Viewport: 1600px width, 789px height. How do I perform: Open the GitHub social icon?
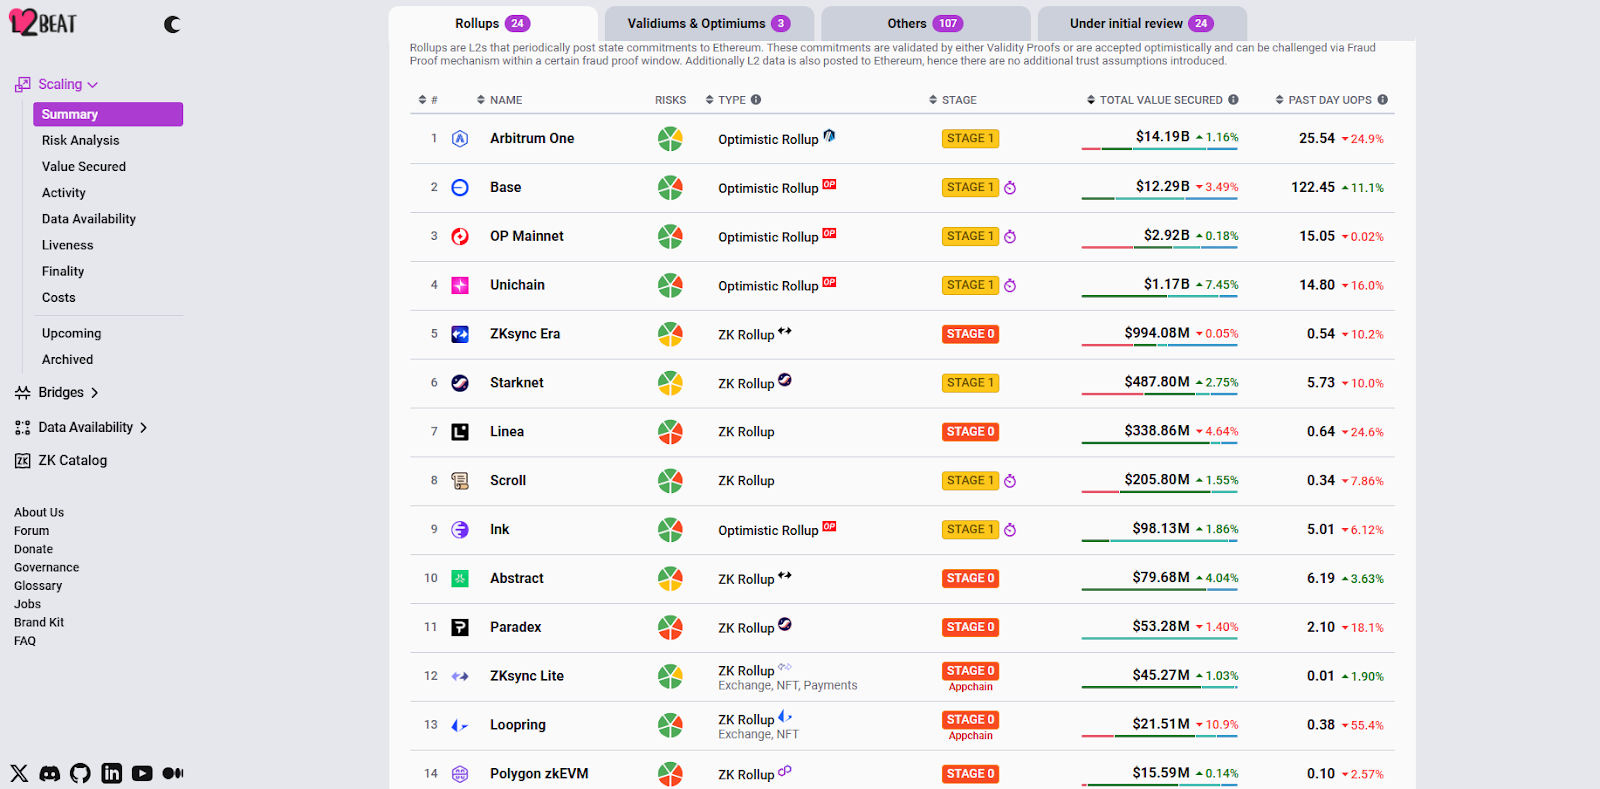(x=80, y=773)
